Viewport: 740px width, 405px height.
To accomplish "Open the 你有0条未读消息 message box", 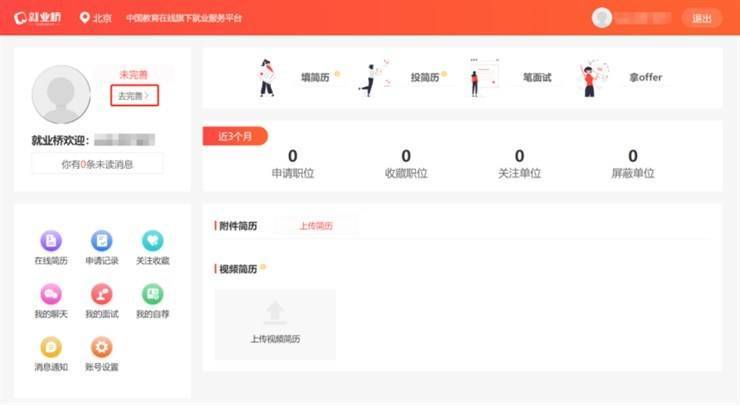I will click(97, 164).
